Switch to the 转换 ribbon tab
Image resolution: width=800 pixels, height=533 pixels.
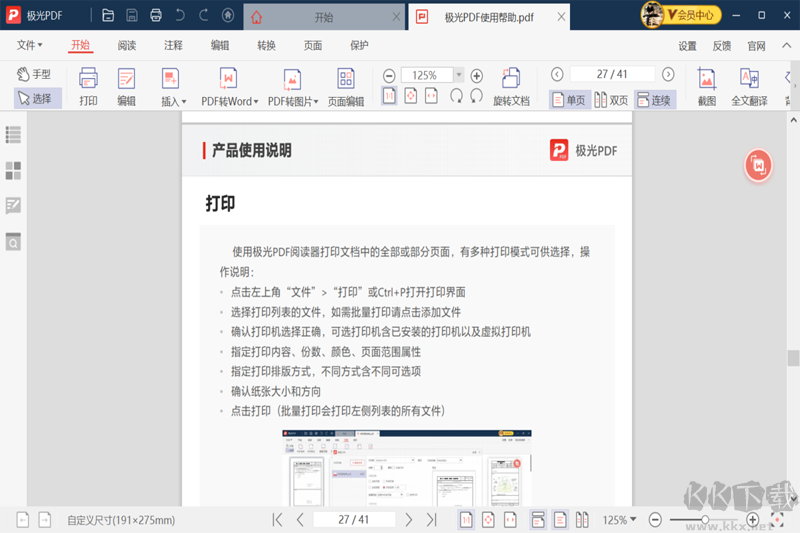[x=266, y=45]
